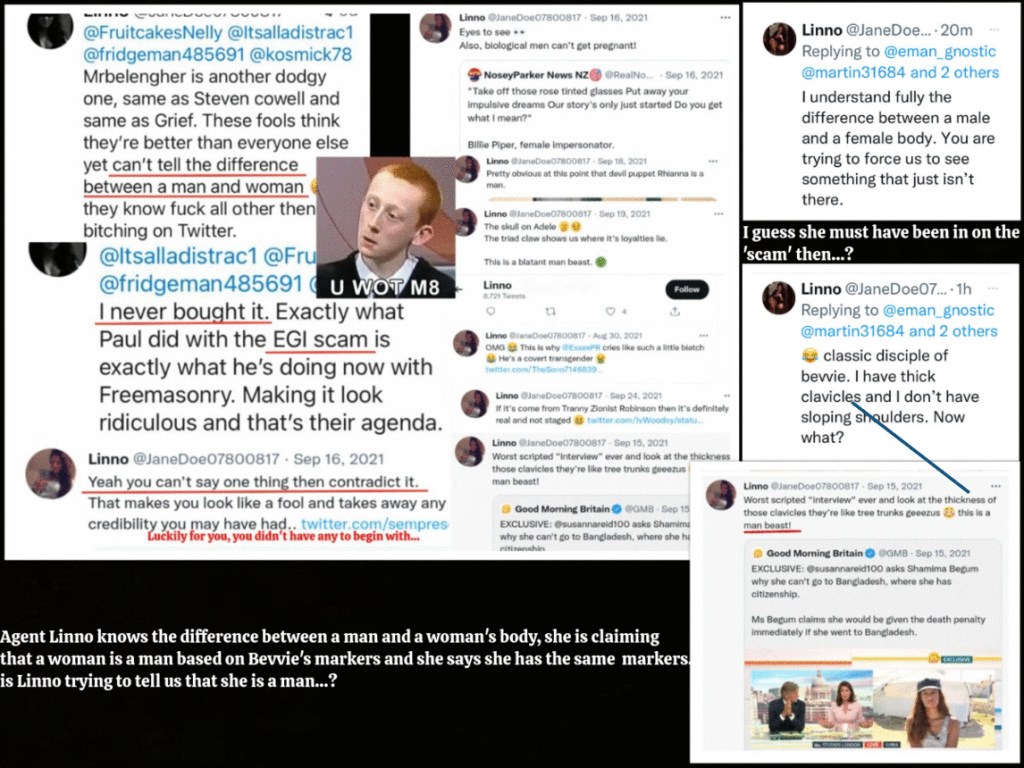1024x768 pixels.
Task: Click the U WOT M8 meme image
Action: 385,227
